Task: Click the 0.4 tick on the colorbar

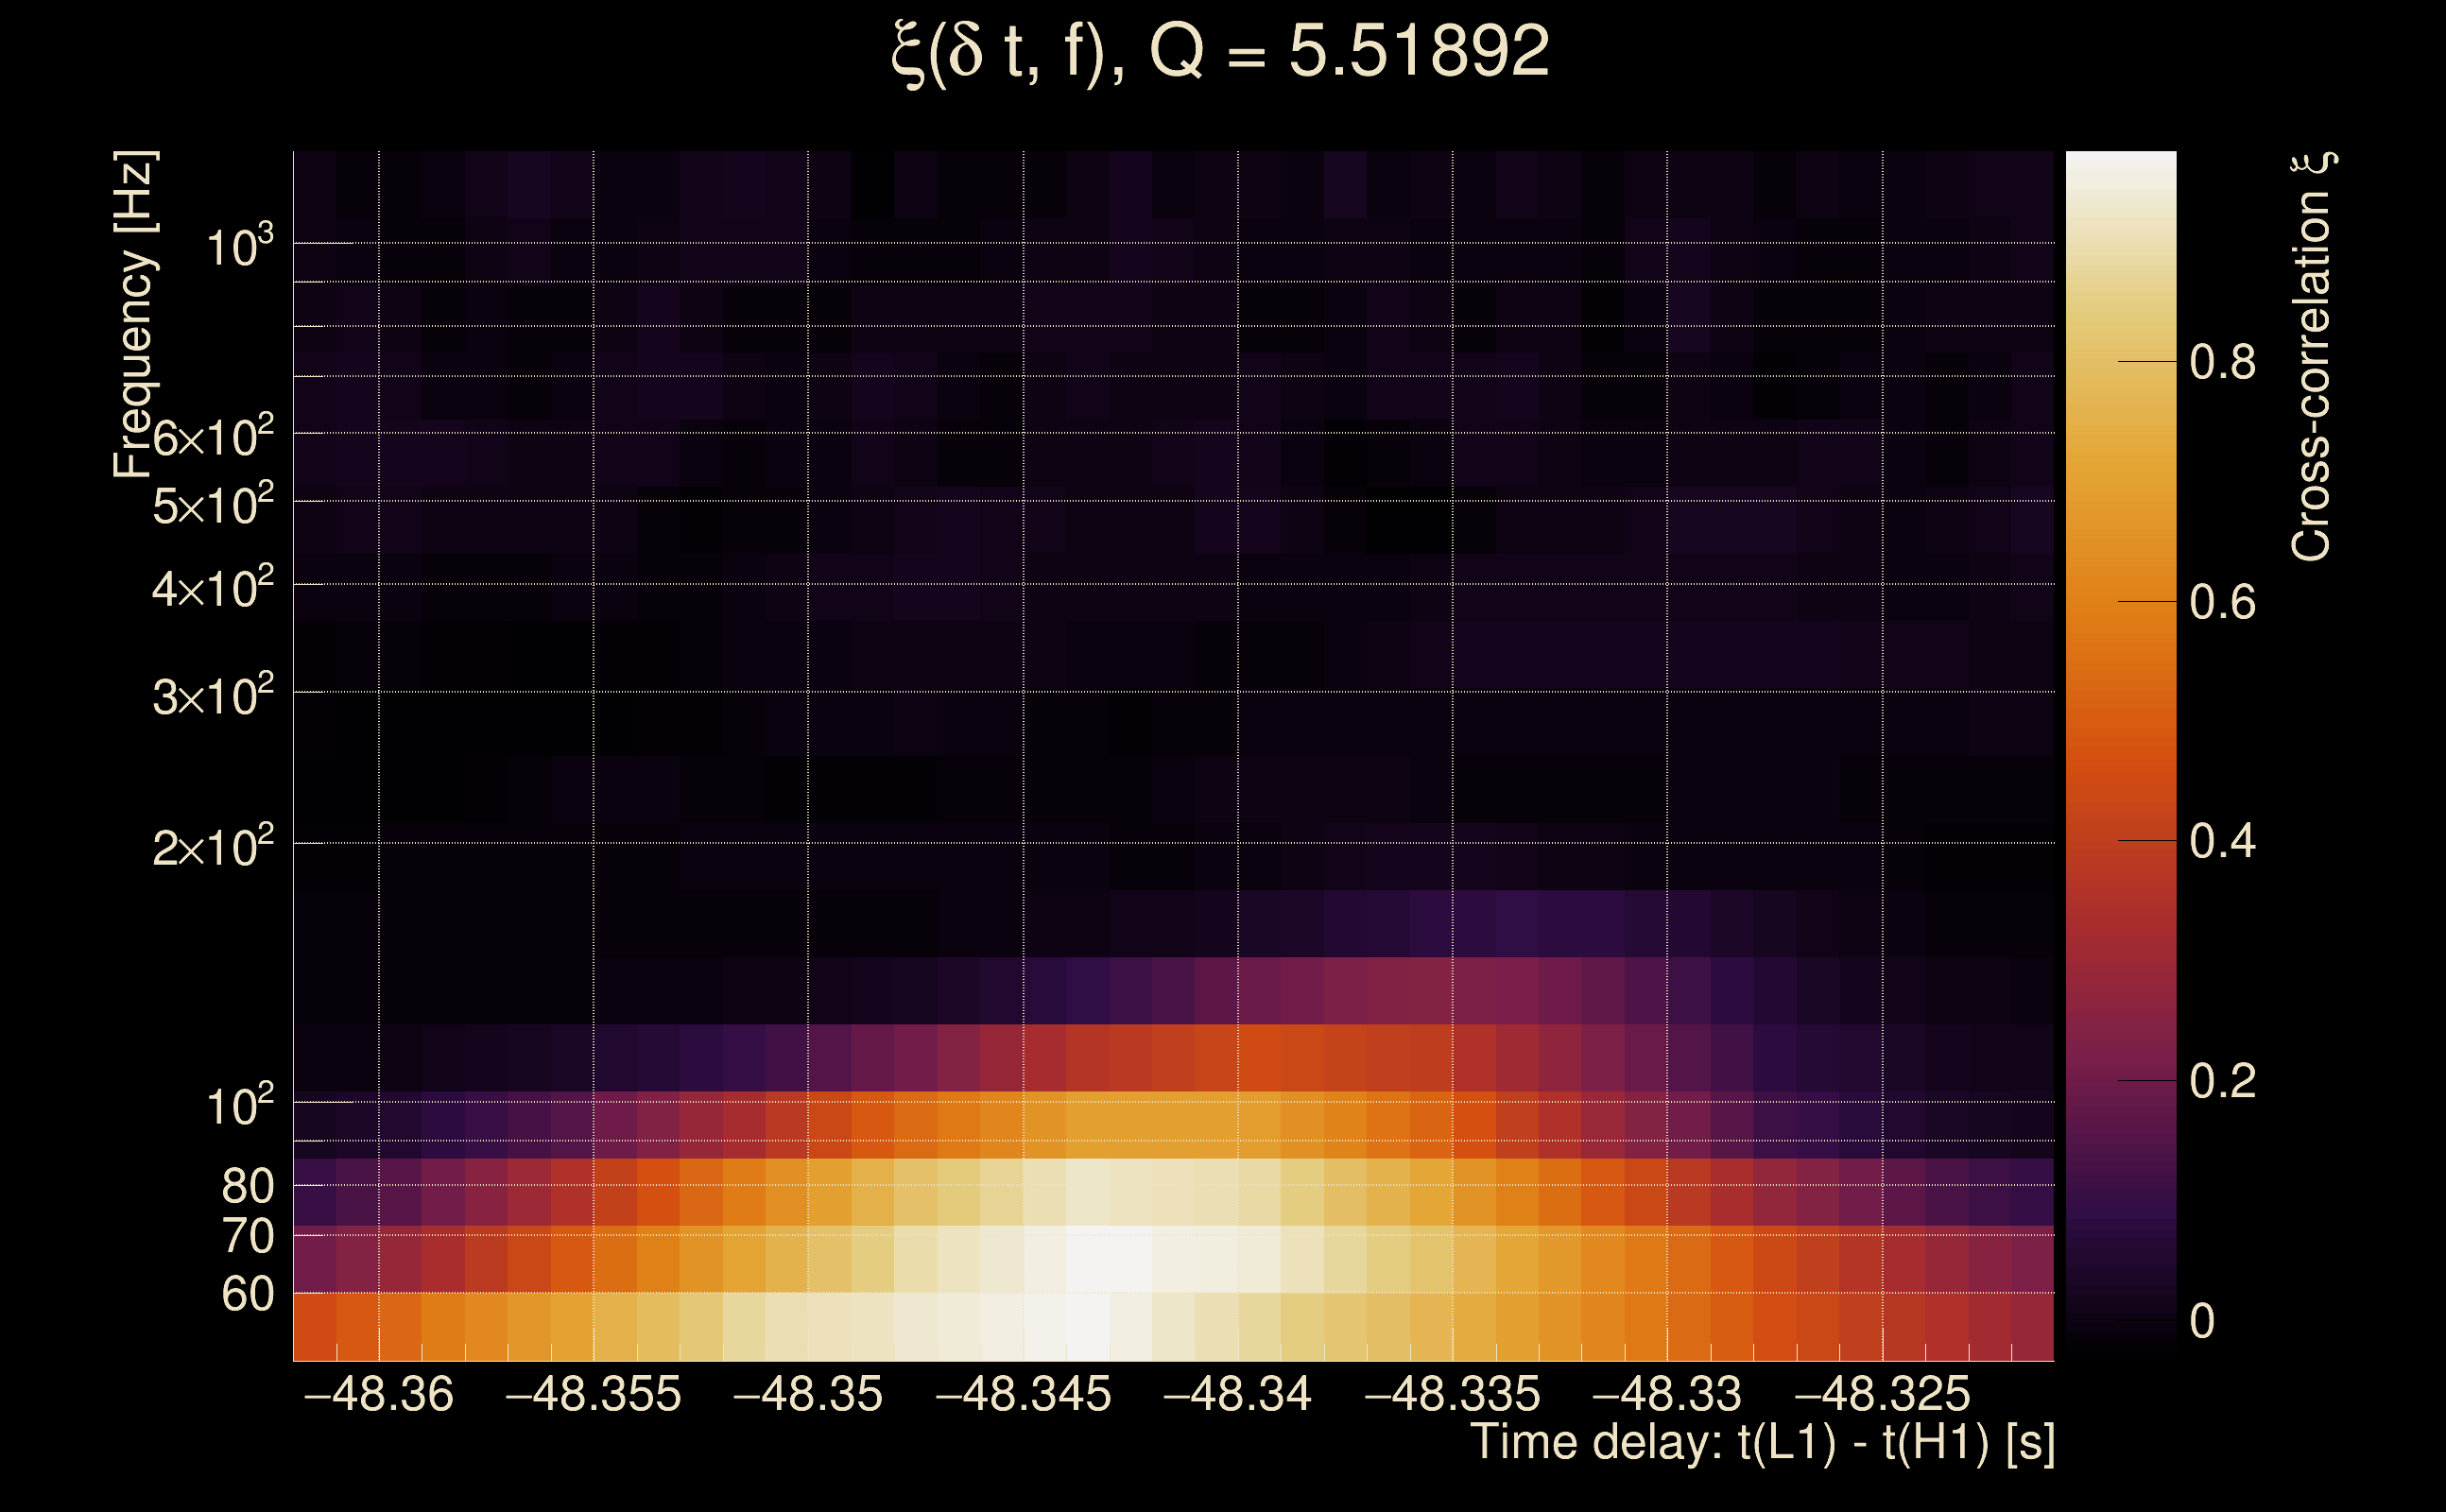Action: point(2221,841)
